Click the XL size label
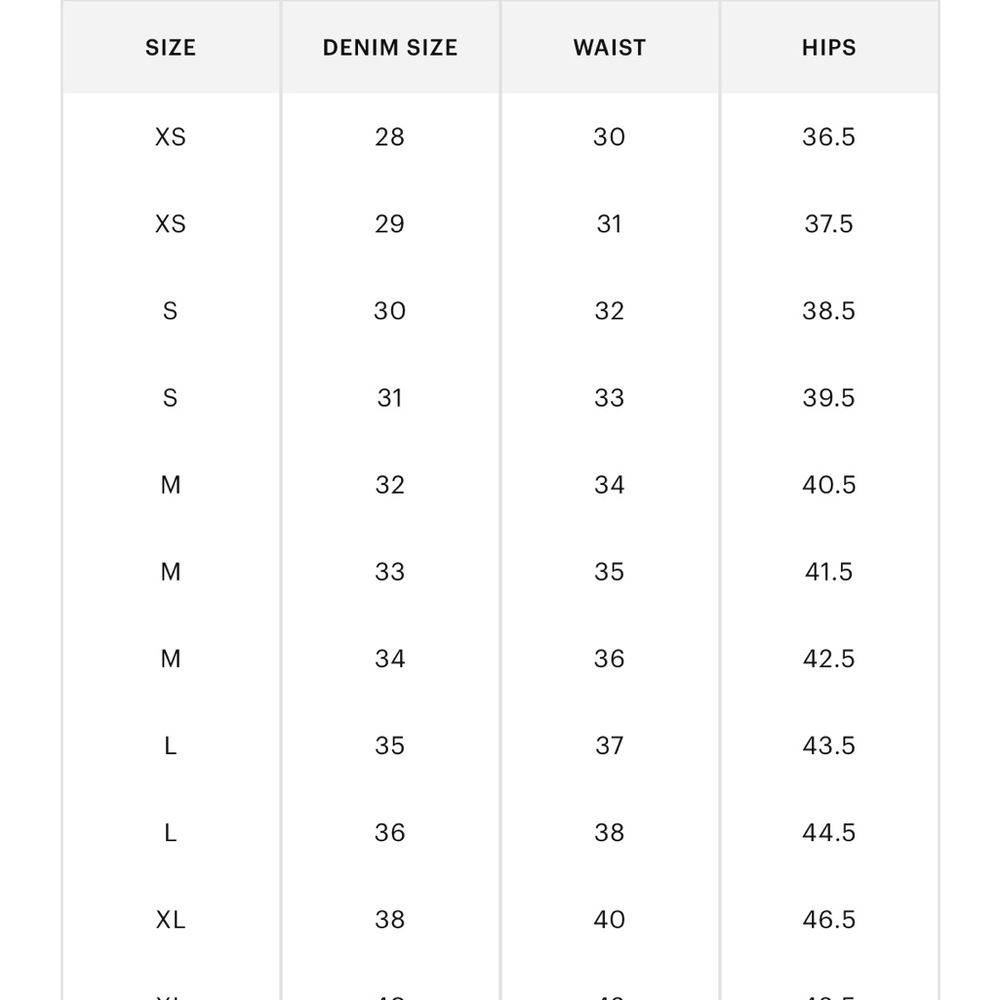The width and height of the screenshot is (1000, 1000). pyautogui.click(x=170, y=920)
